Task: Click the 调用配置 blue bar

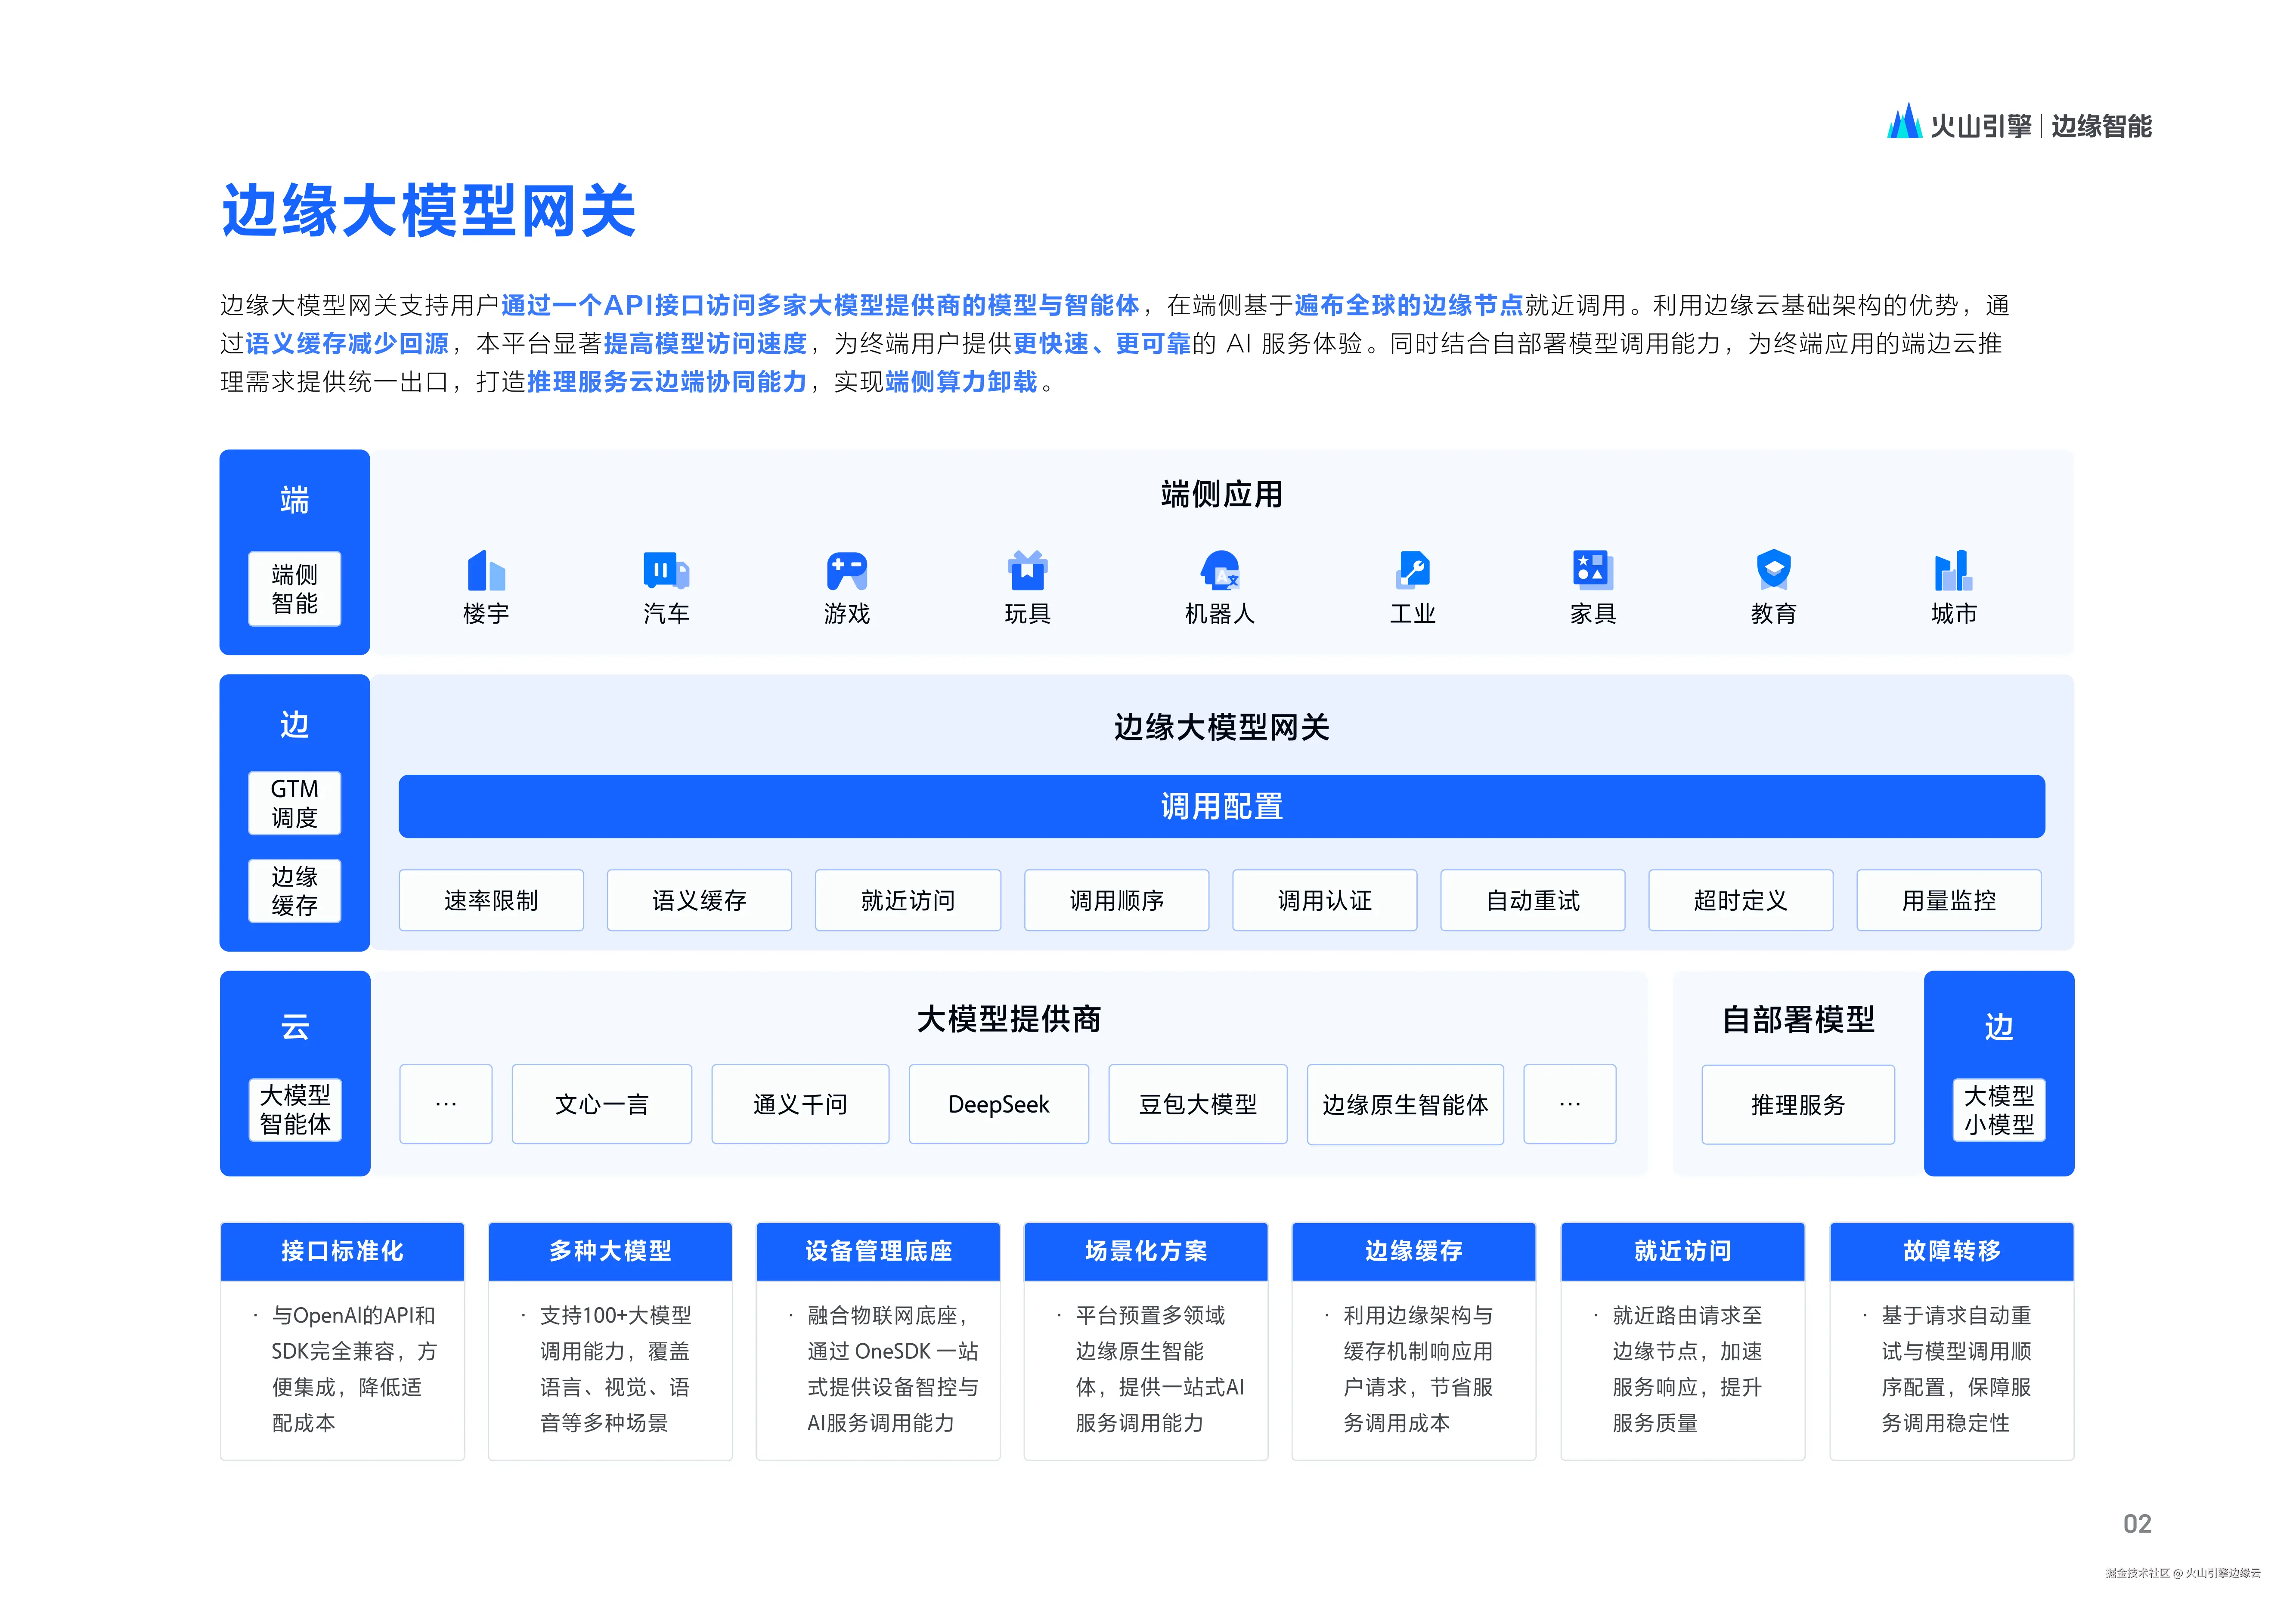Action: pos(1221,806)
